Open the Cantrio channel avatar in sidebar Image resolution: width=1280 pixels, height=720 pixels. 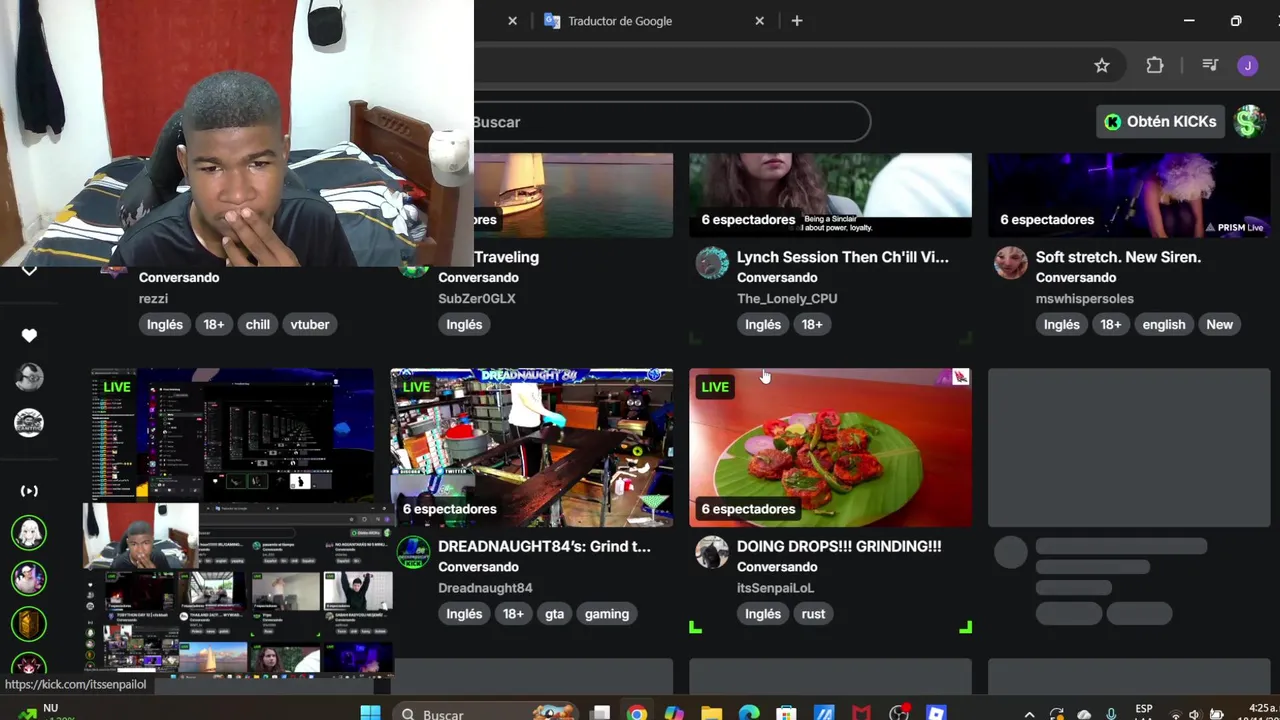click(x=29, y=423)
